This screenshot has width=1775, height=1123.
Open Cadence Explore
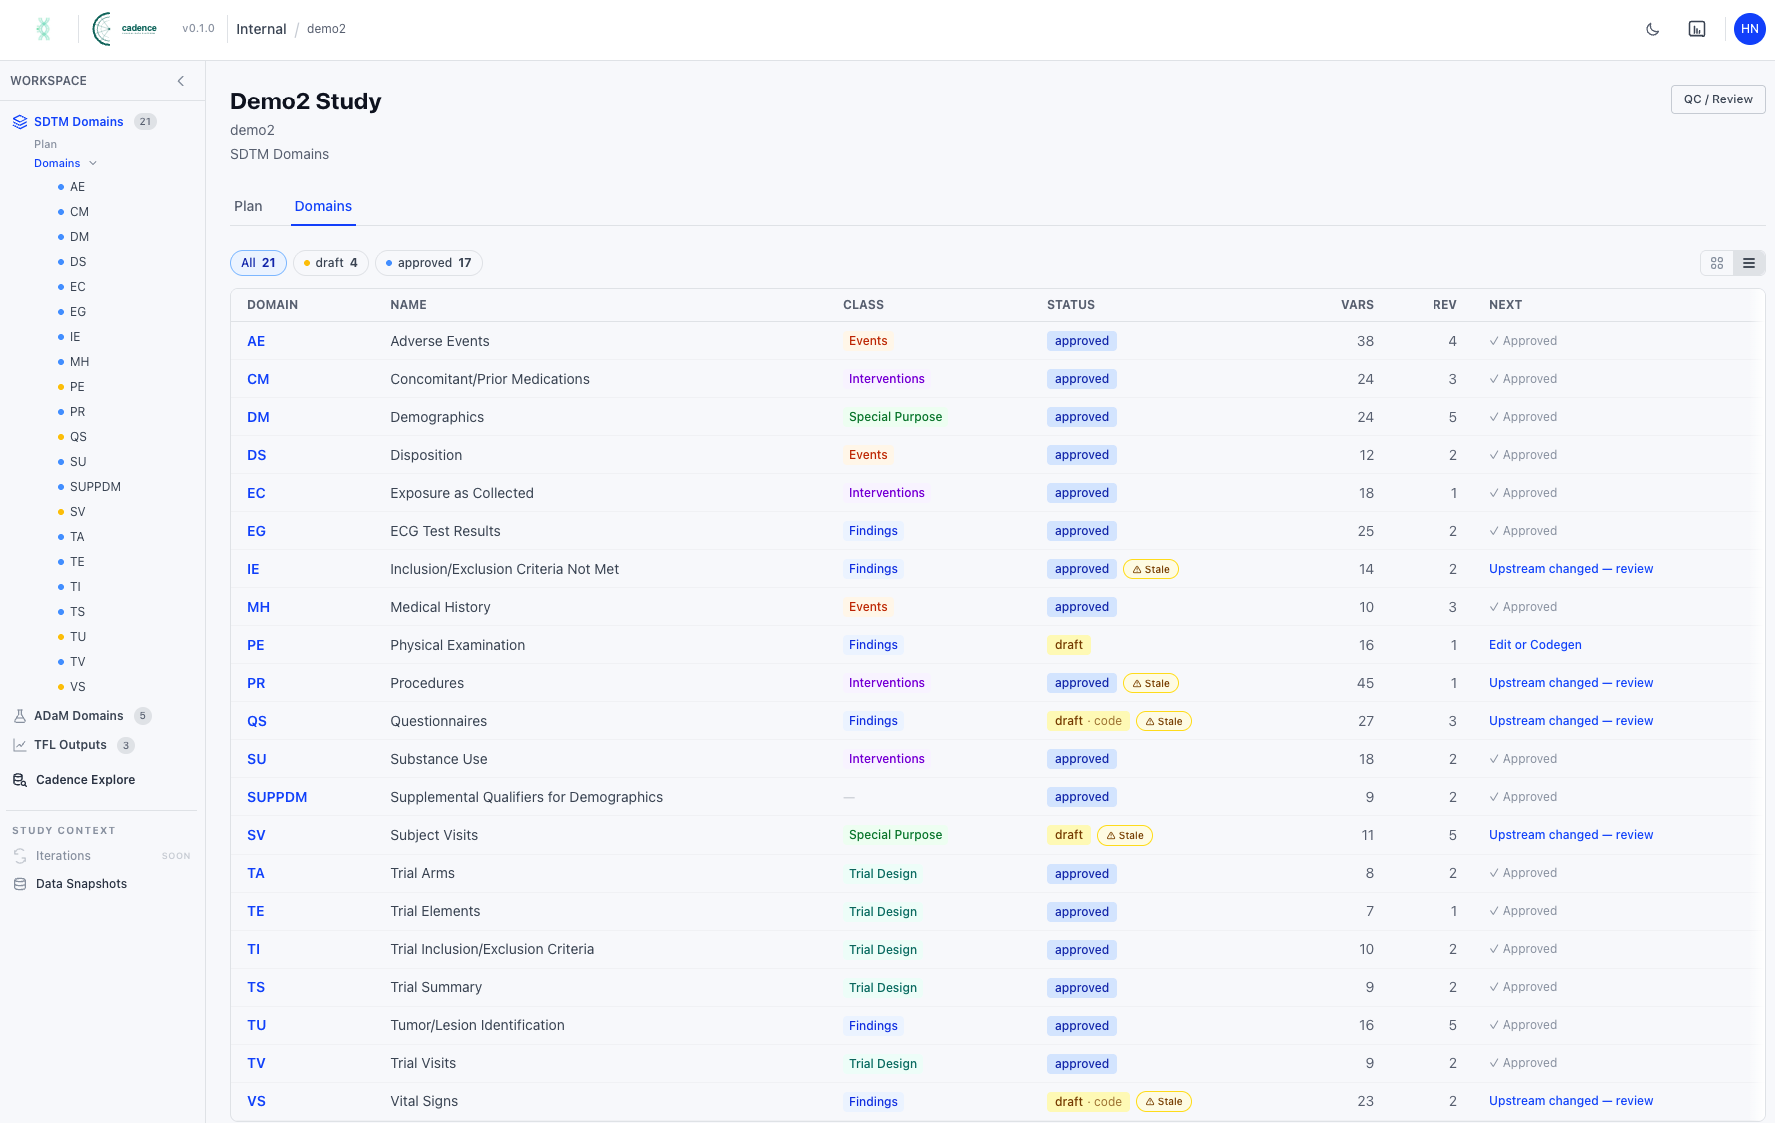[85, 780]
